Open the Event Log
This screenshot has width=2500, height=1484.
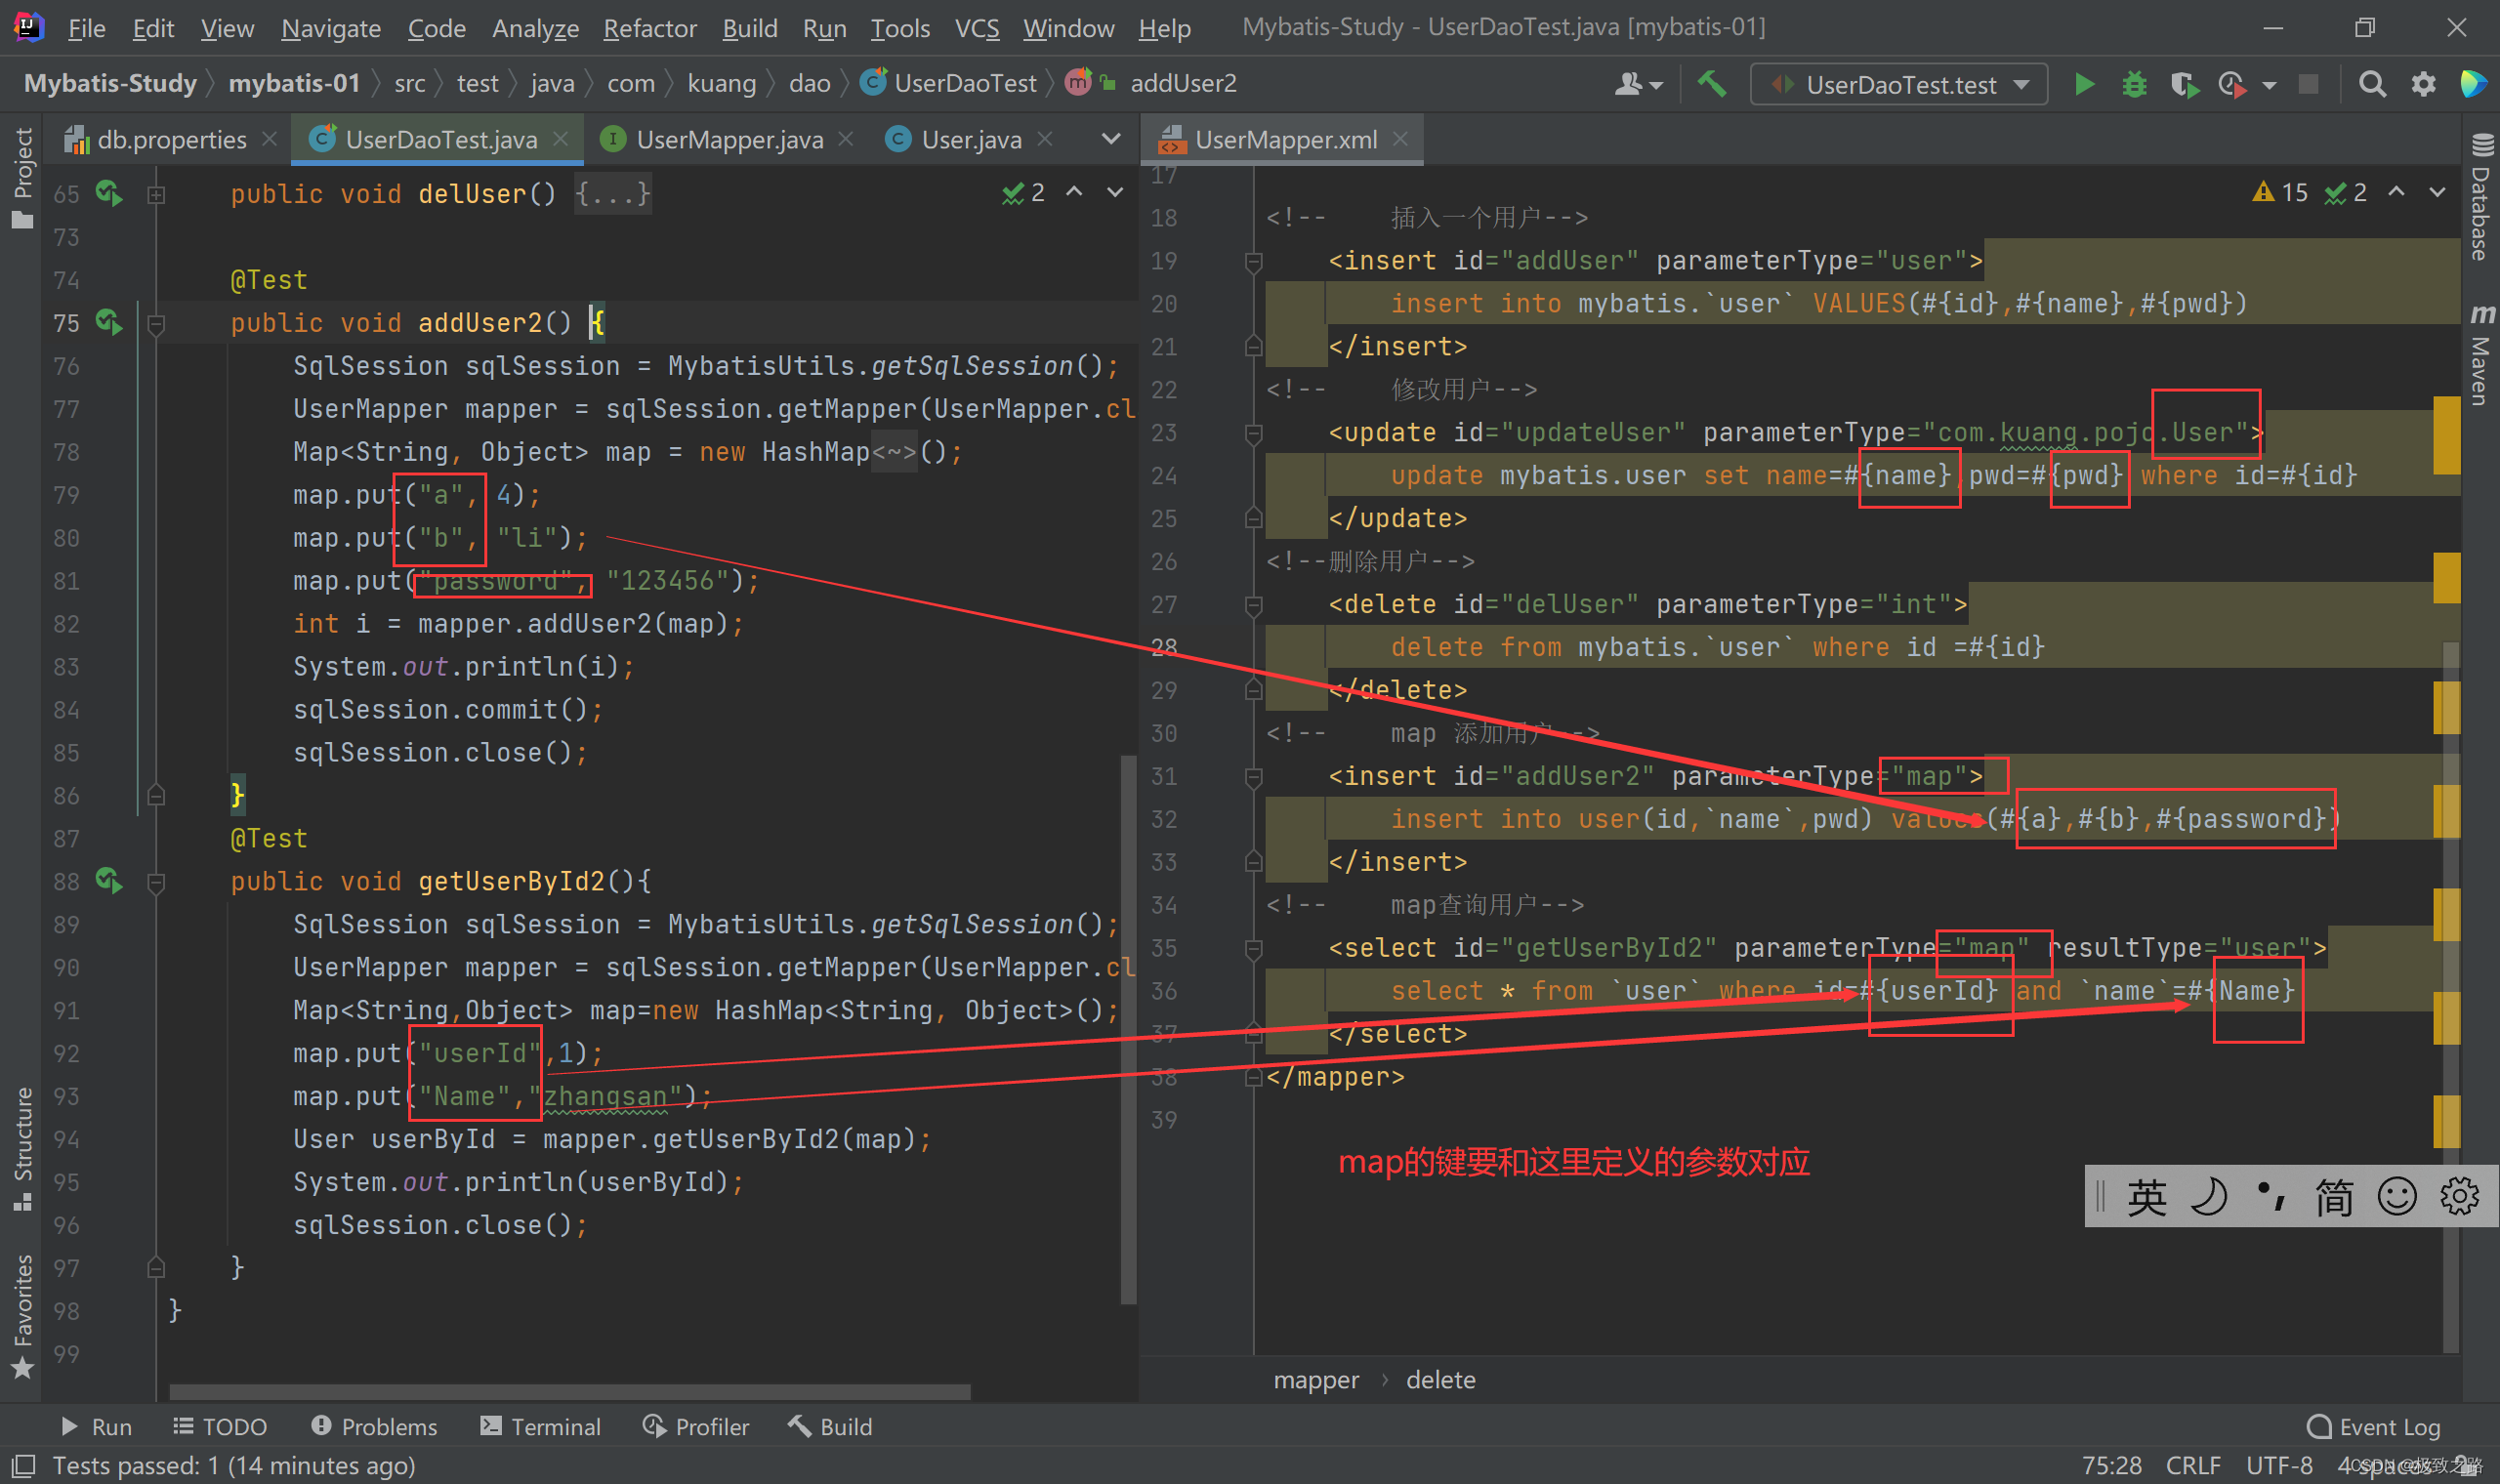(2373, 1426)
